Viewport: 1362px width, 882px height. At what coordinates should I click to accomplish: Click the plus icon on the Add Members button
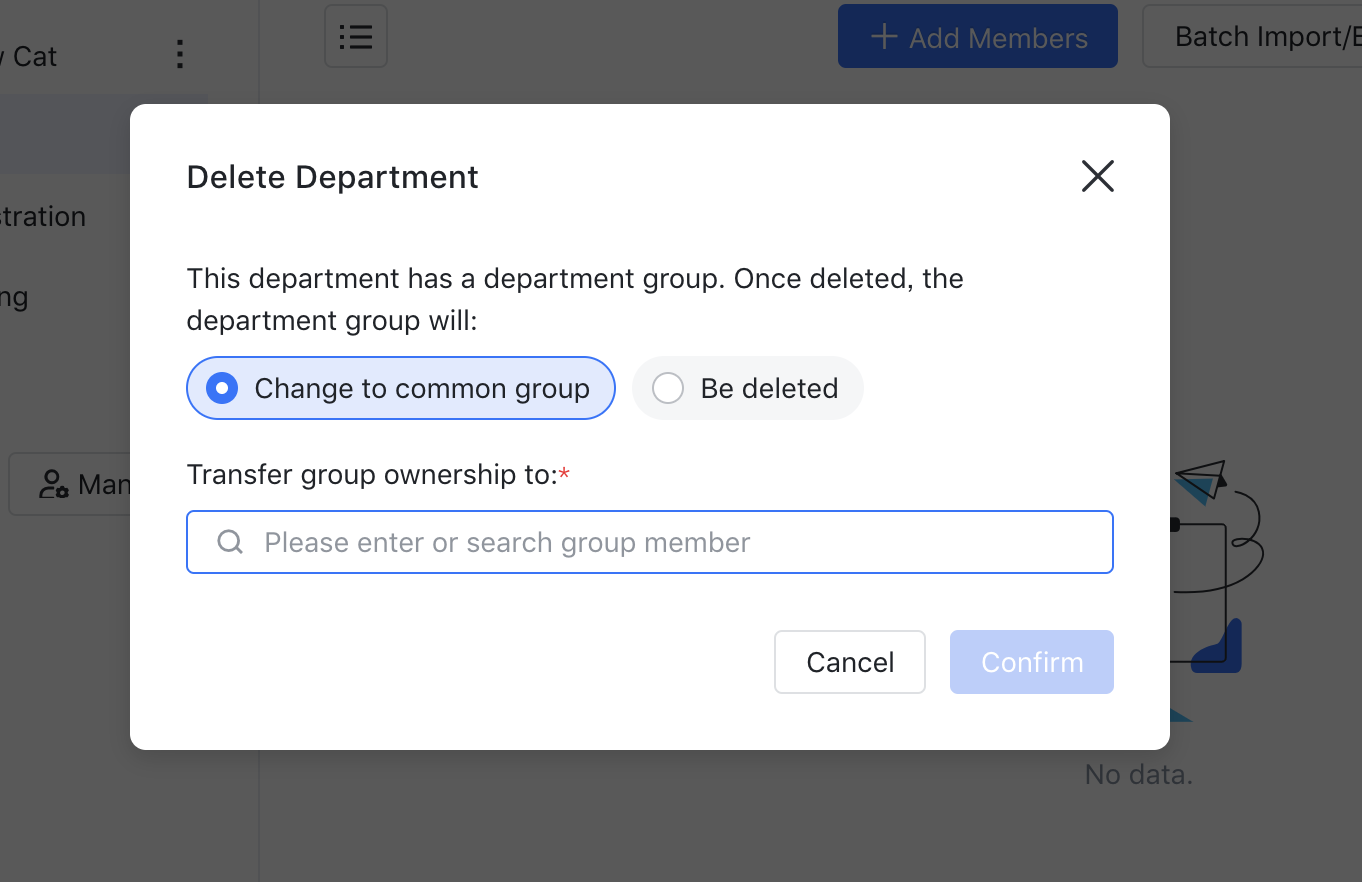(x=882, y=37)
